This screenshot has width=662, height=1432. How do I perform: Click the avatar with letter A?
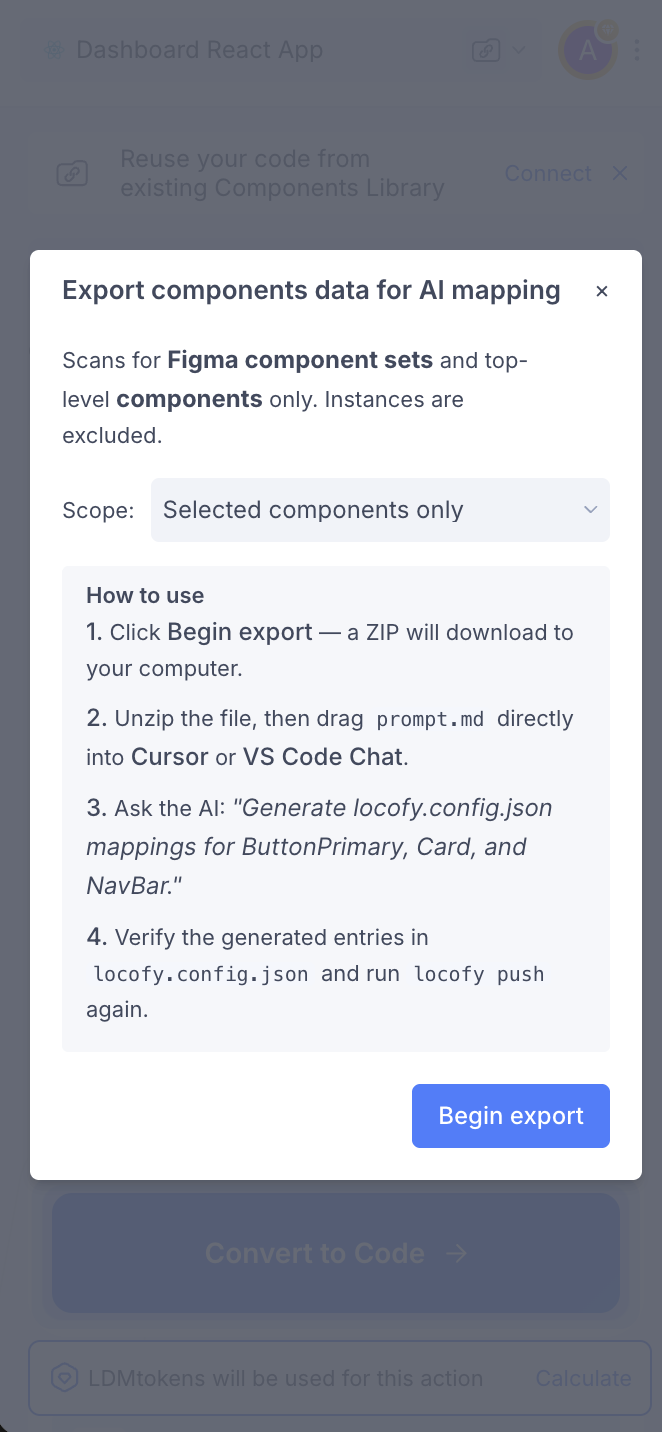[588, 49]
